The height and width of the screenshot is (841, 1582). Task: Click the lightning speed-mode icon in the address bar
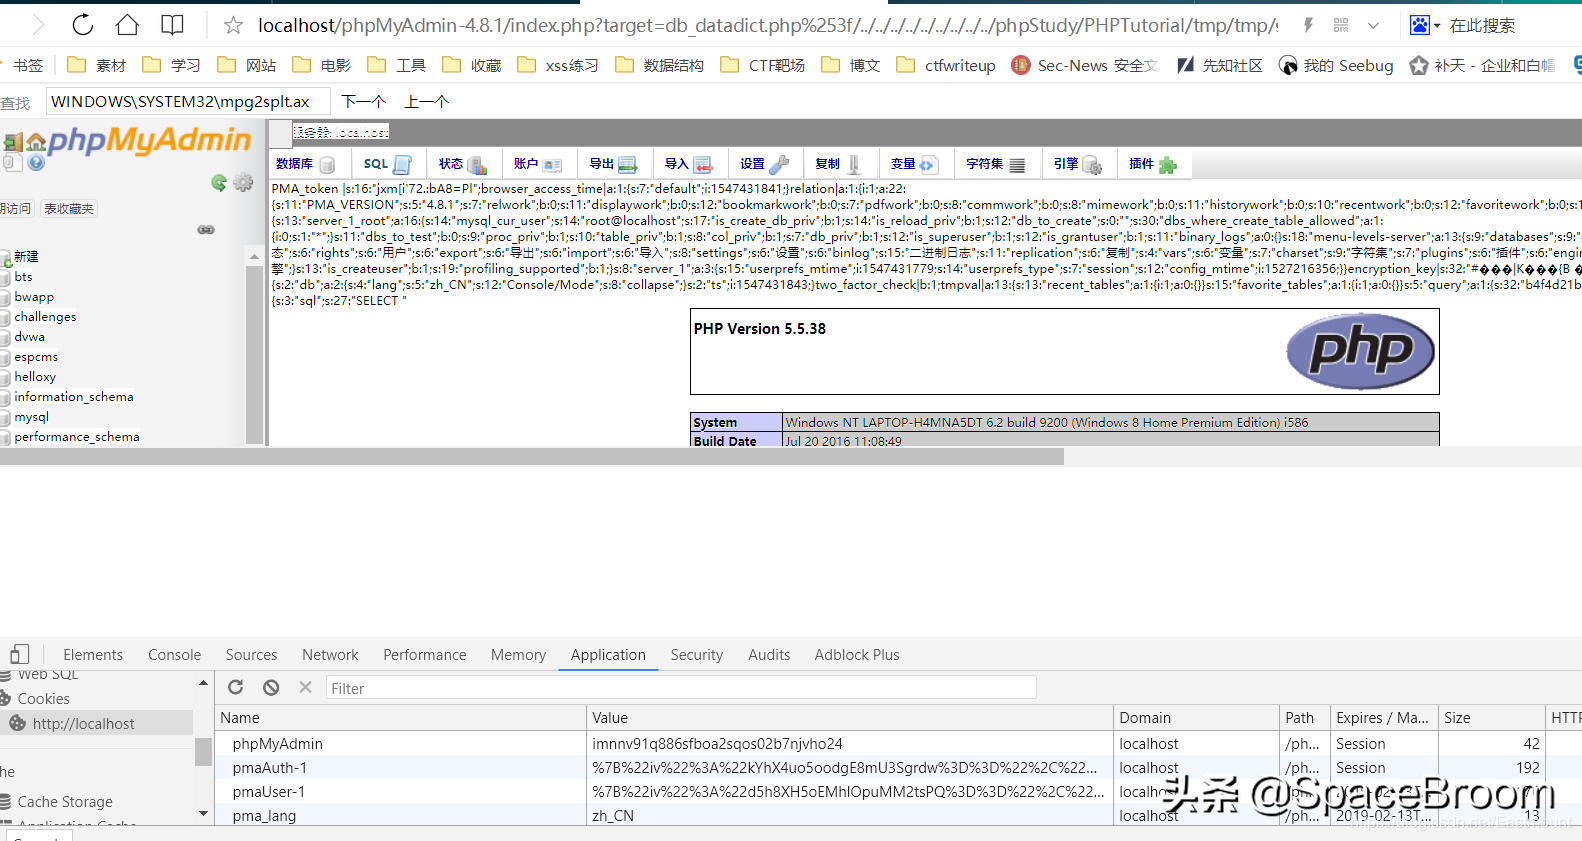coord(1308,25)
